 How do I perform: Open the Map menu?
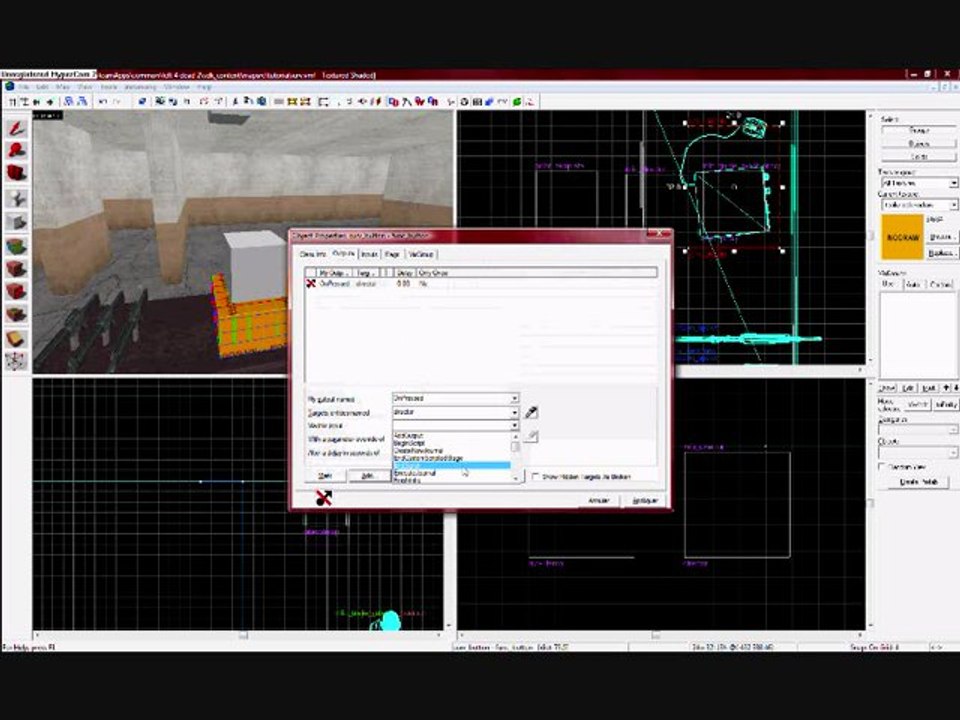(x=63, y=88)
